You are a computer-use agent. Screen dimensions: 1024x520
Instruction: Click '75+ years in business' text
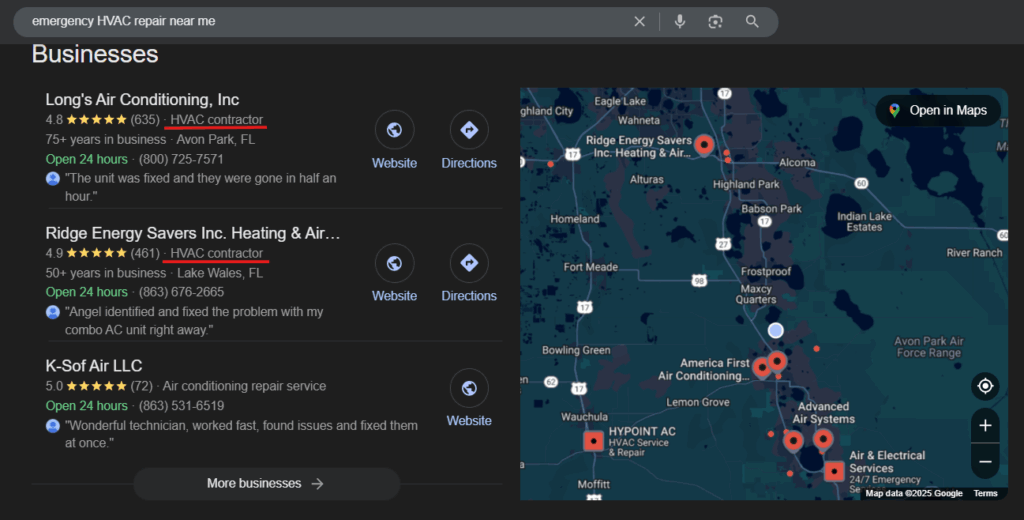(106, 139)
